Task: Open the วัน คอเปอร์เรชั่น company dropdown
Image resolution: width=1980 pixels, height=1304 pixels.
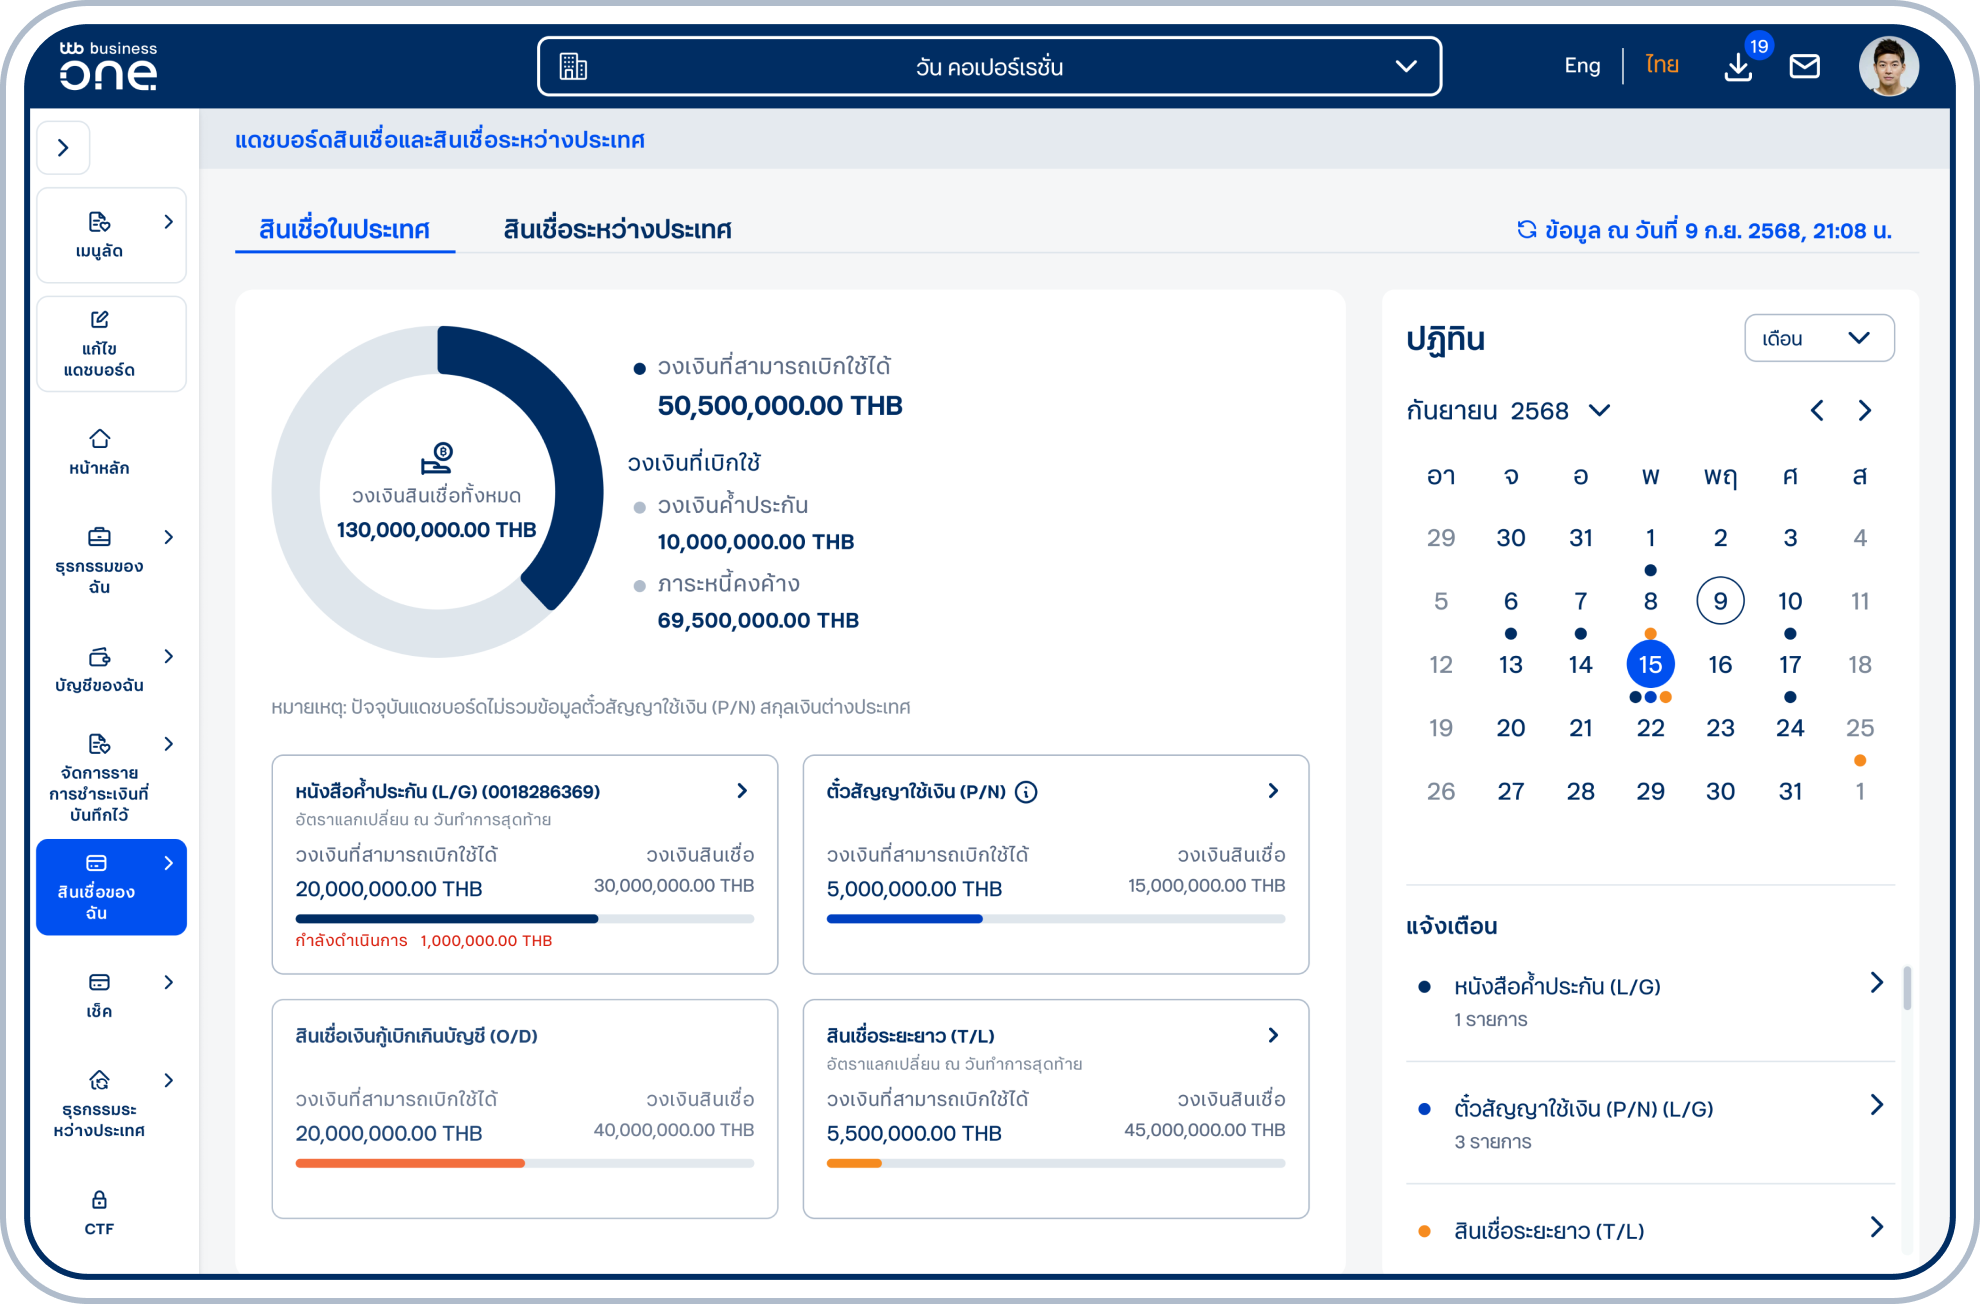Action: point(989,67)
